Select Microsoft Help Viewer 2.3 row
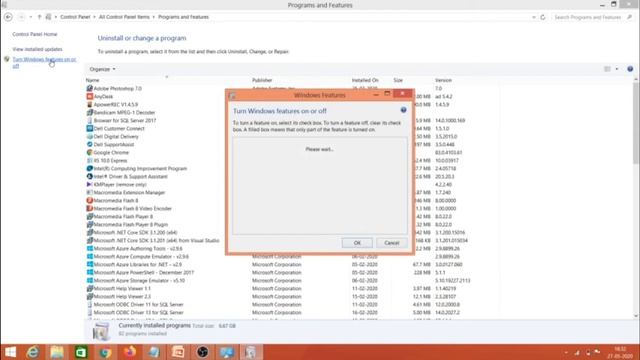The width and height of the screenshot is (640, 360). tap(292, 296)
